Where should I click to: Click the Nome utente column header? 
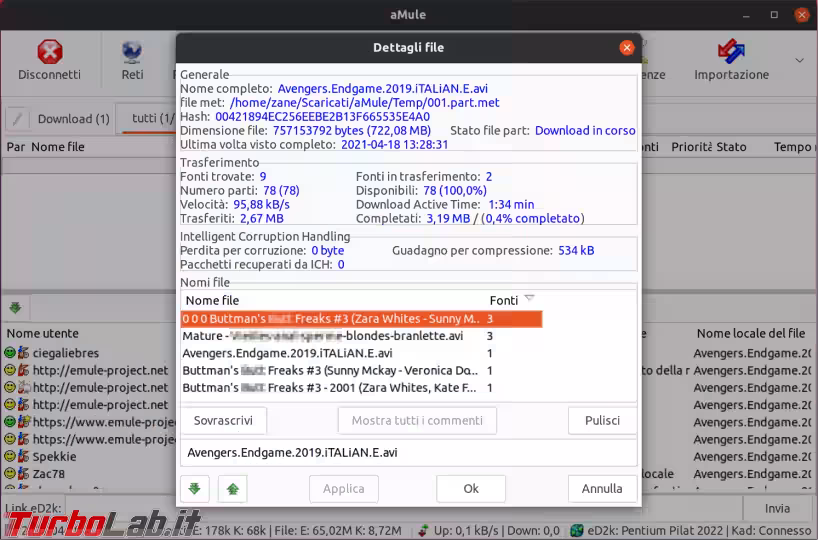pos(43,333)
